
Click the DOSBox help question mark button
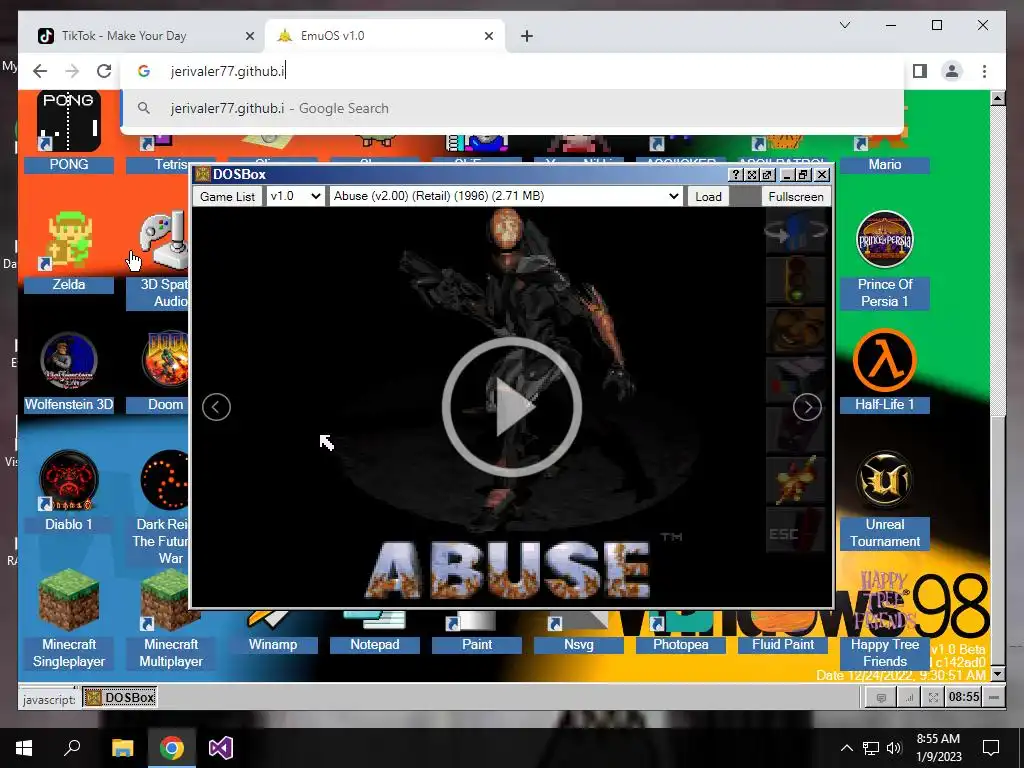(x=736, y=174)
